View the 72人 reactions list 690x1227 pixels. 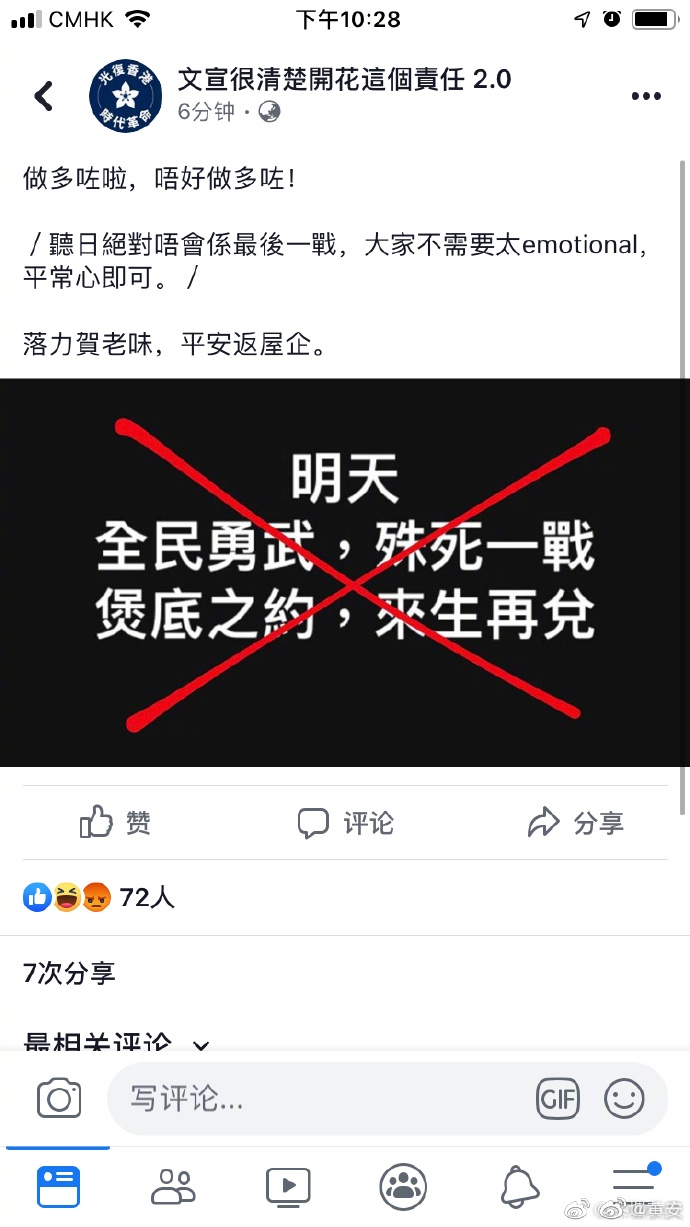pos(99,897)
